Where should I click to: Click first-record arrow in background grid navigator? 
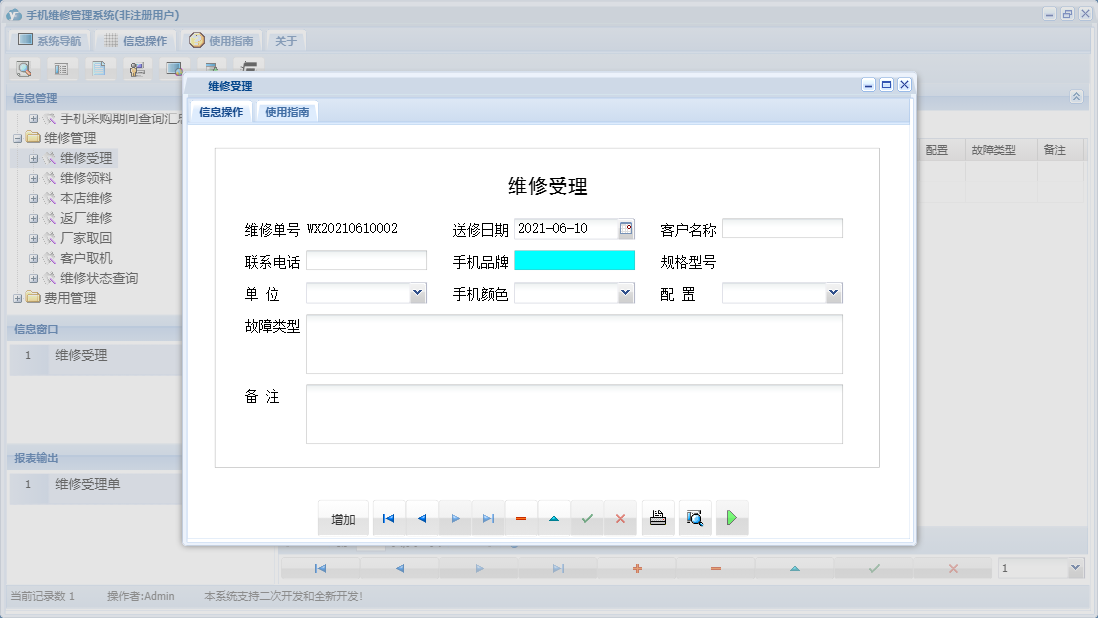pyautogui.click(x=320, y=568)
